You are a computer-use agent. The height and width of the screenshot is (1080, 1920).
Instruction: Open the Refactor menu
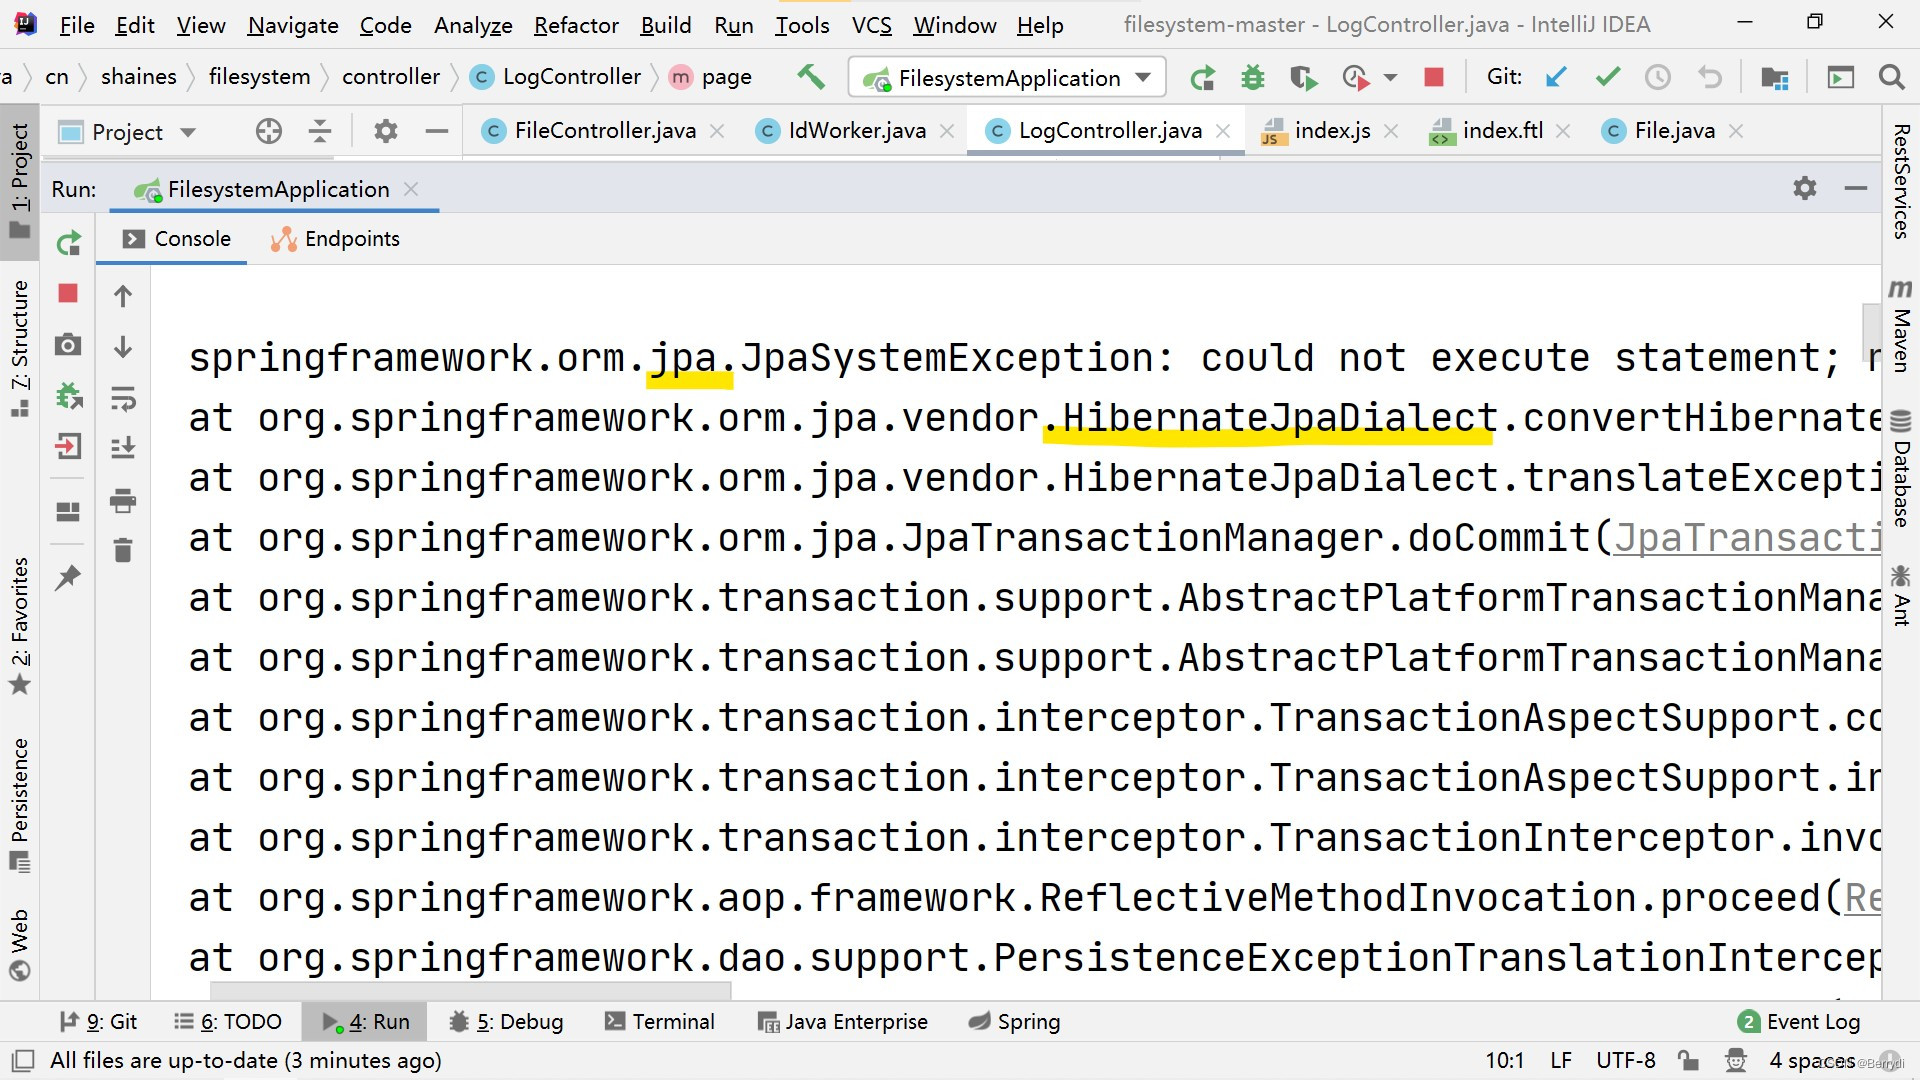click(x=576, y=25)
